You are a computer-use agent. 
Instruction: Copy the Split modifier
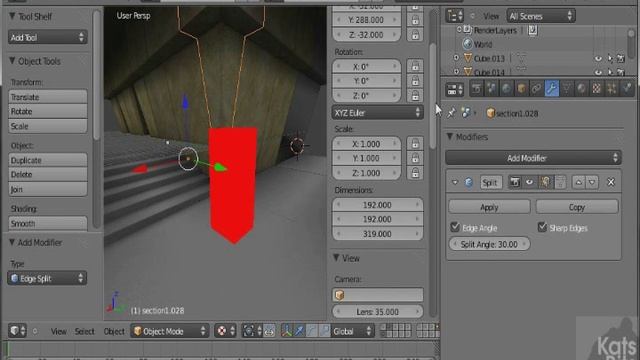[577, 207]
